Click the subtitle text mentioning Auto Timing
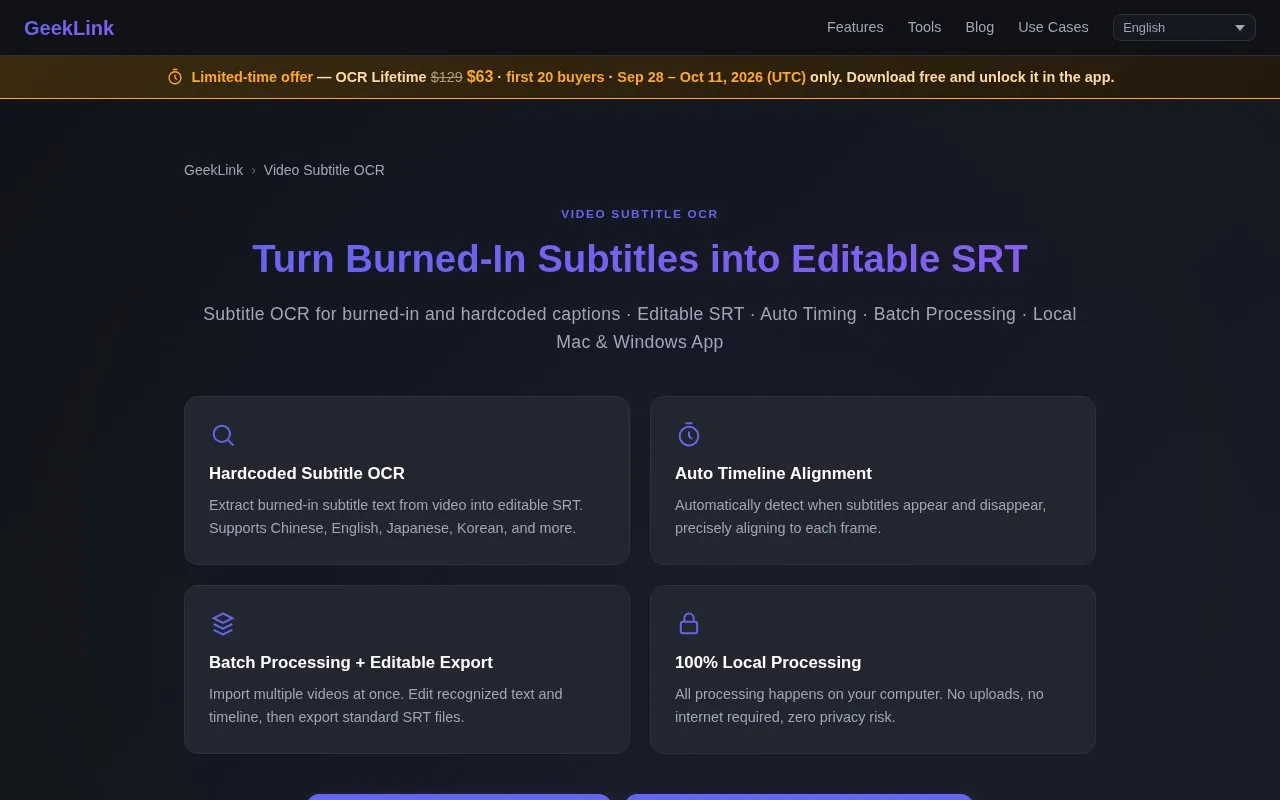This screenshot has width=1280, height=800. point(640,328)
